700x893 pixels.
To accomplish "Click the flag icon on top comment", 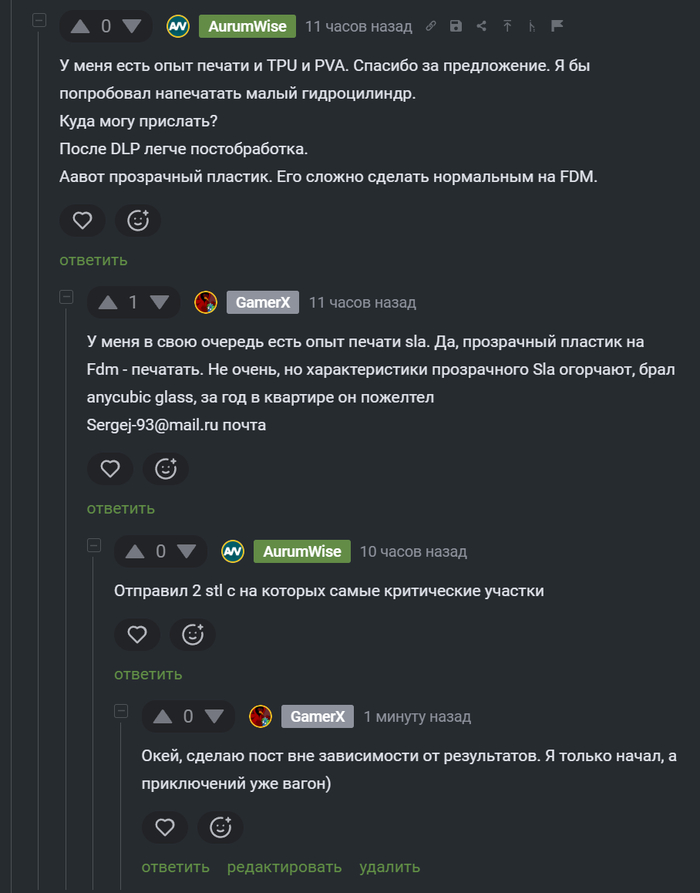I will coord(558,26).
